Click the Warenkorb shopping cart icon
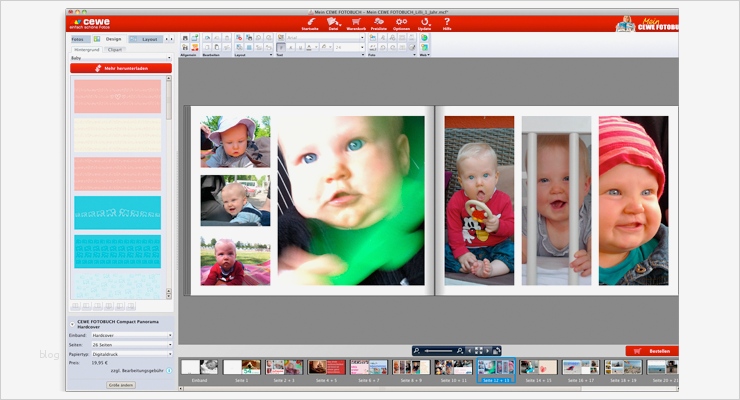740x400 pixels. [x=356, y=21]
